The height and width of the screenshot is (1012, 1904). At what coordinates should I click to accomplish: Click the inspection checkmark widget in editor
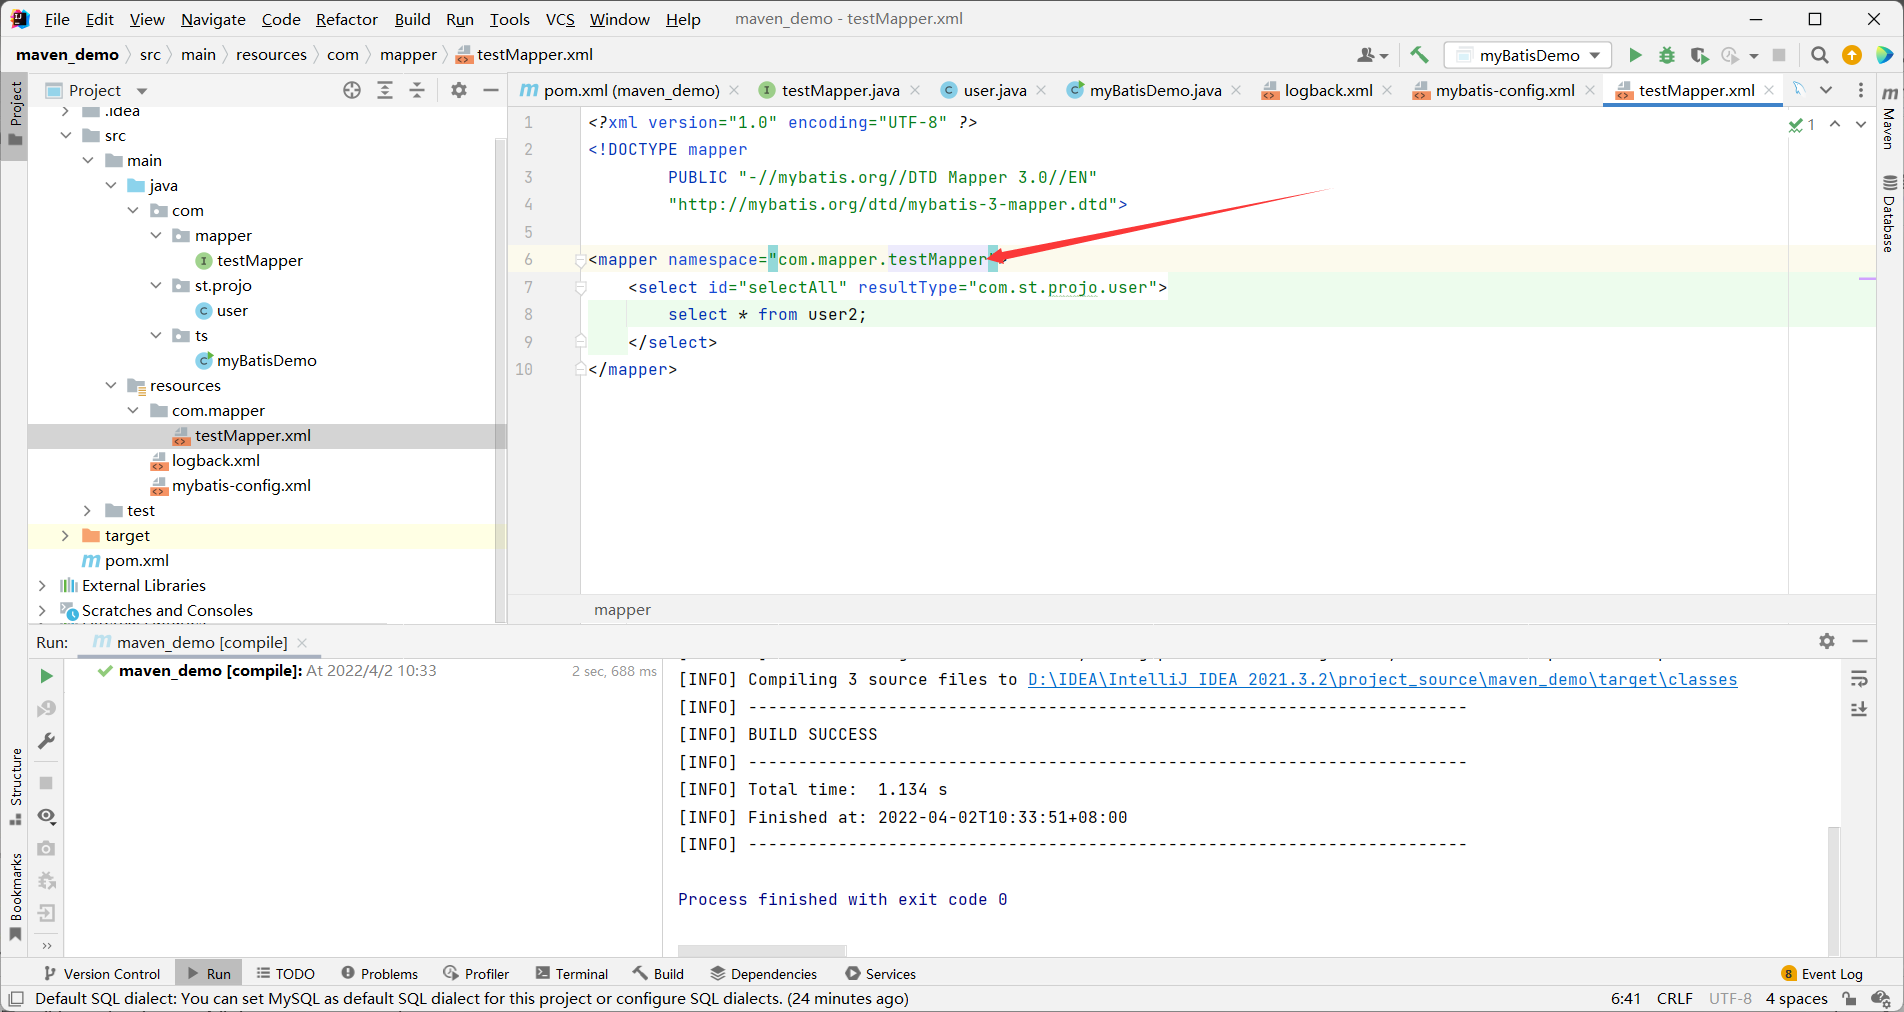tap(1802, 125)
